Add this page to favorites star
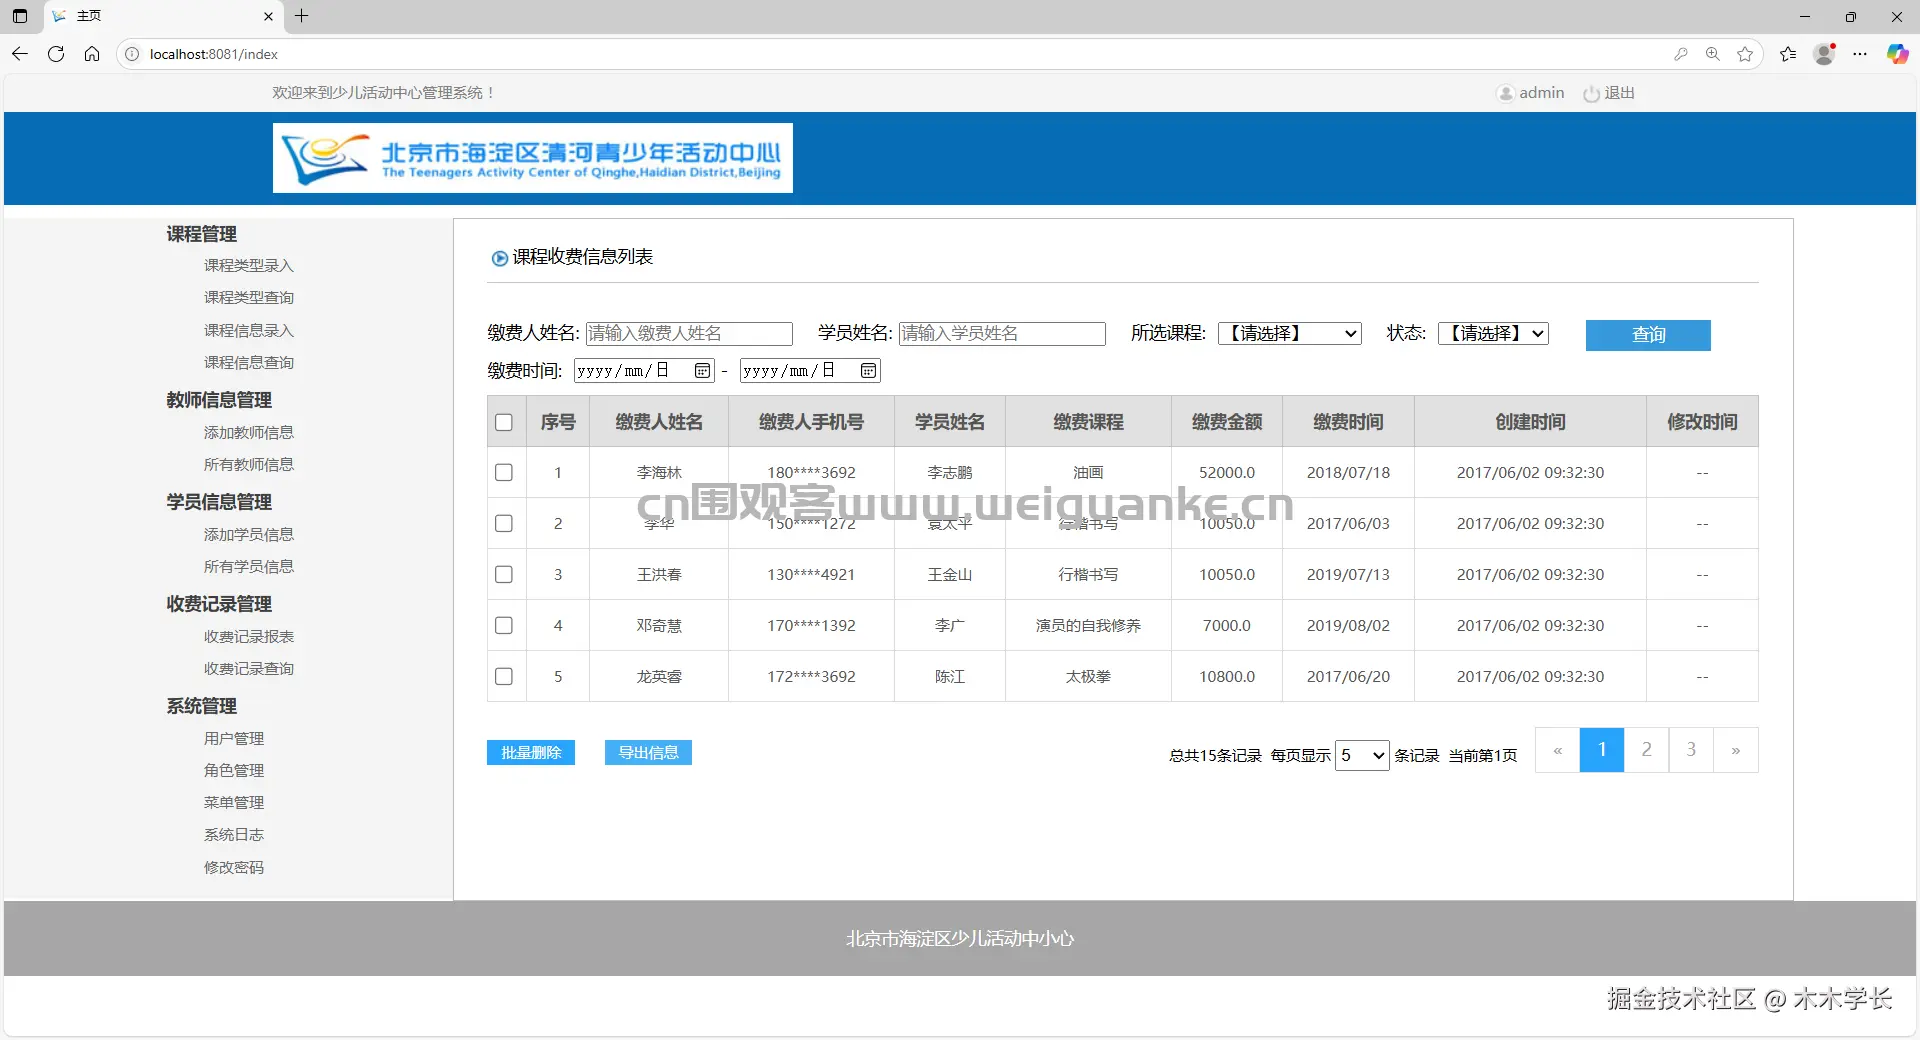This screenshot has height=1040, width=1920. click(1745, 54)
